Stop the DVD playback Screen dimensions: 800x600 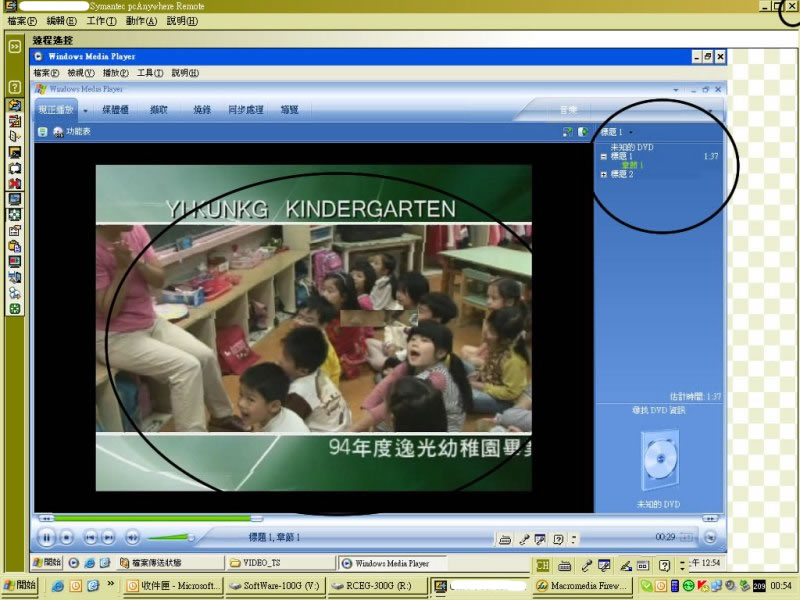(x=66, y=537)
